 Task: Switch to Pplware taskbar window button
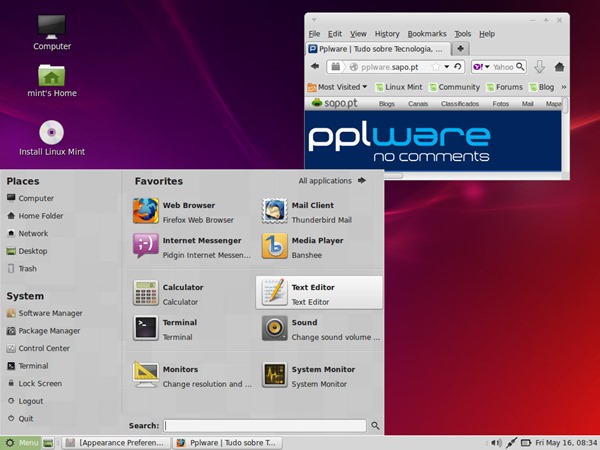(227, 443)
